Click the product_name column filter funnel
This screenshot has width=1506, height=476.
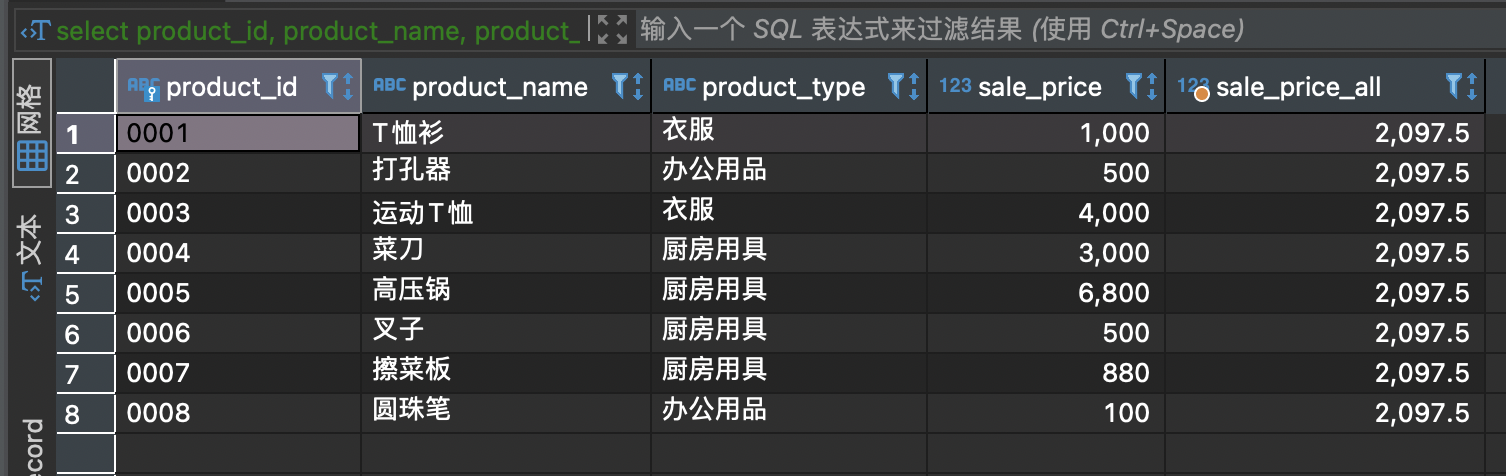click(x=618, y=87)
